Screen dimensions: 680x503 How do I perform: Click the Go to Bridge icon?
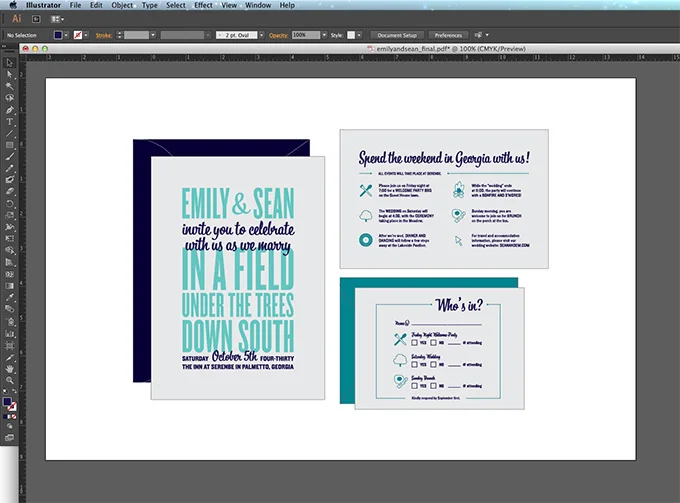click(36, 19)
